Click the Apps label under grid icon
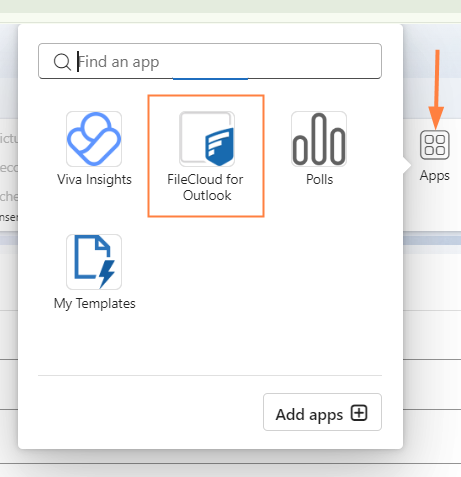The image size is (461, 477). point(435,176)
